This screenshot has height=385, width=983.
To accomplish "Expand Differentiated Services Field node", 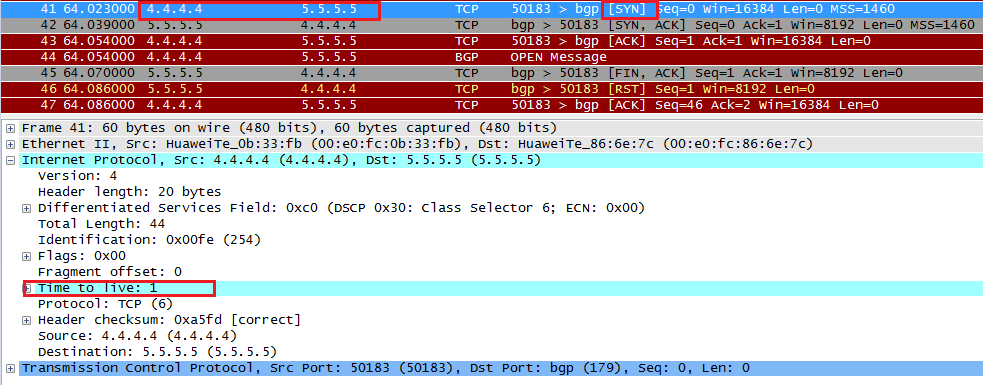I will coord(26,208).
